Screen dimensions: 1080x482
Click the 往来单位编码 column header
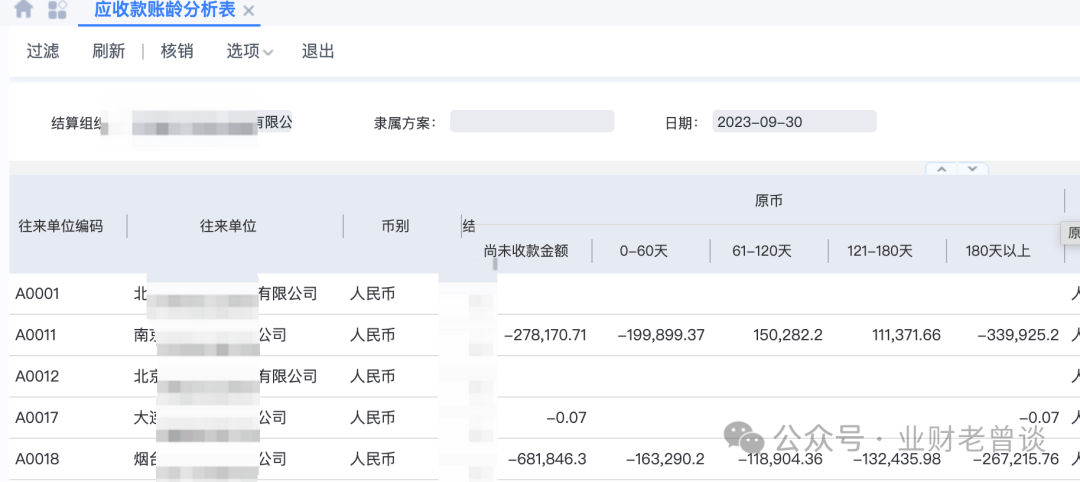(x=61, y=226)
